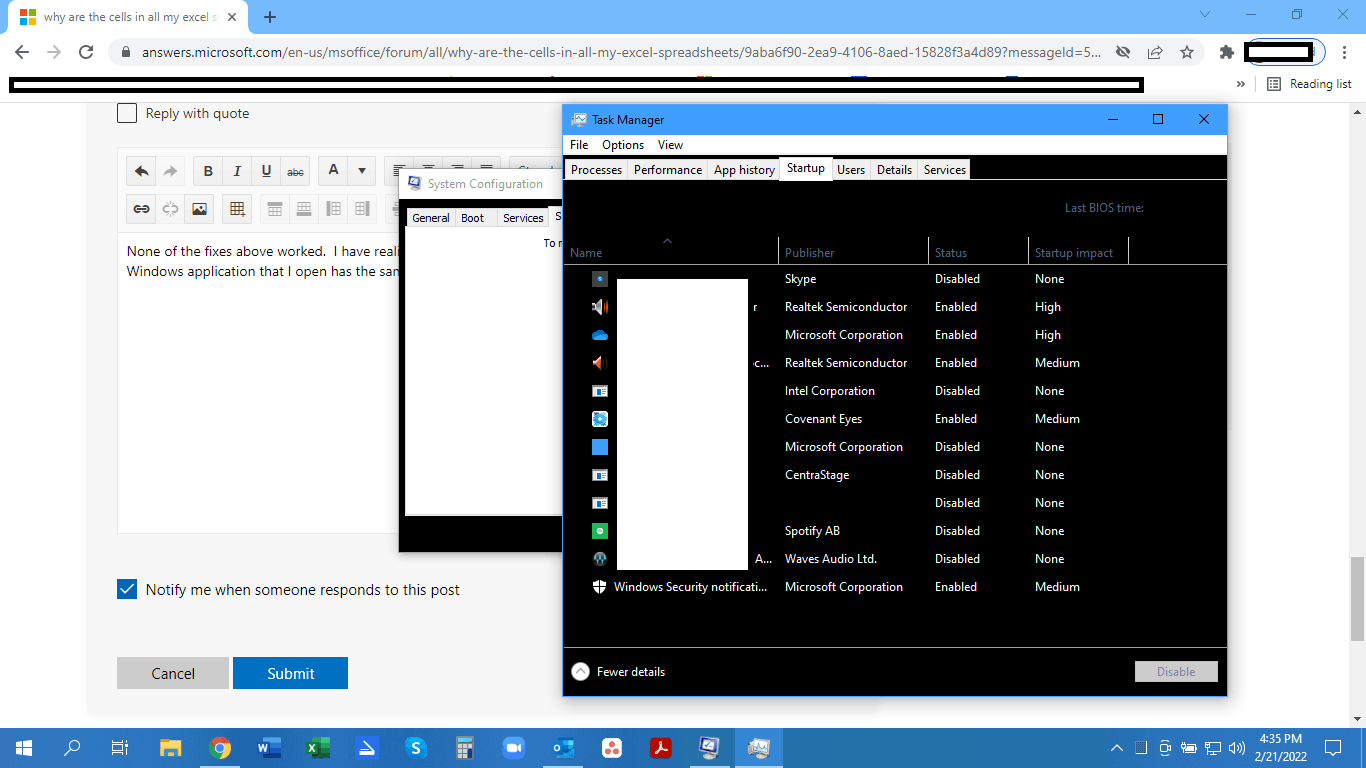Apply strikethrough formatting
This screenshot has width=1366, height=768.
coord(295,171)
